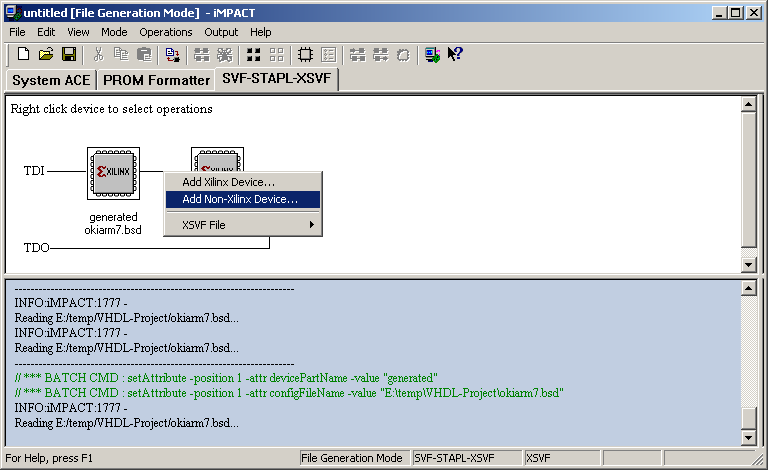768x470 pixels.
Task: Click the context help arrow-question icon
Action: [455, 54]
